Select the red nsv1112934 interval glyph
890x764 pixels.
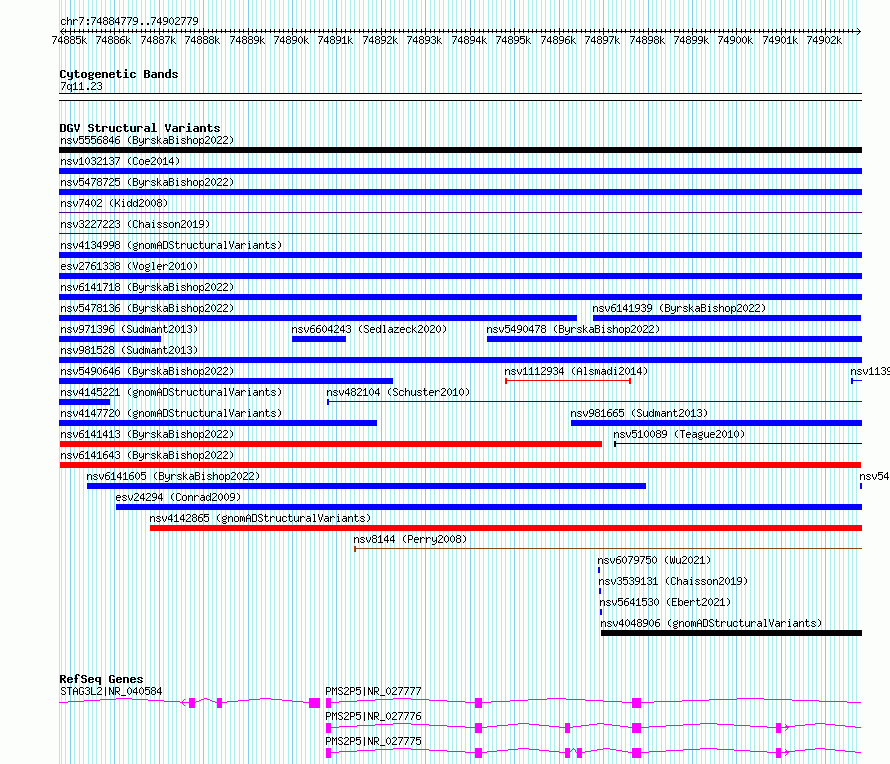coord(568,381)
